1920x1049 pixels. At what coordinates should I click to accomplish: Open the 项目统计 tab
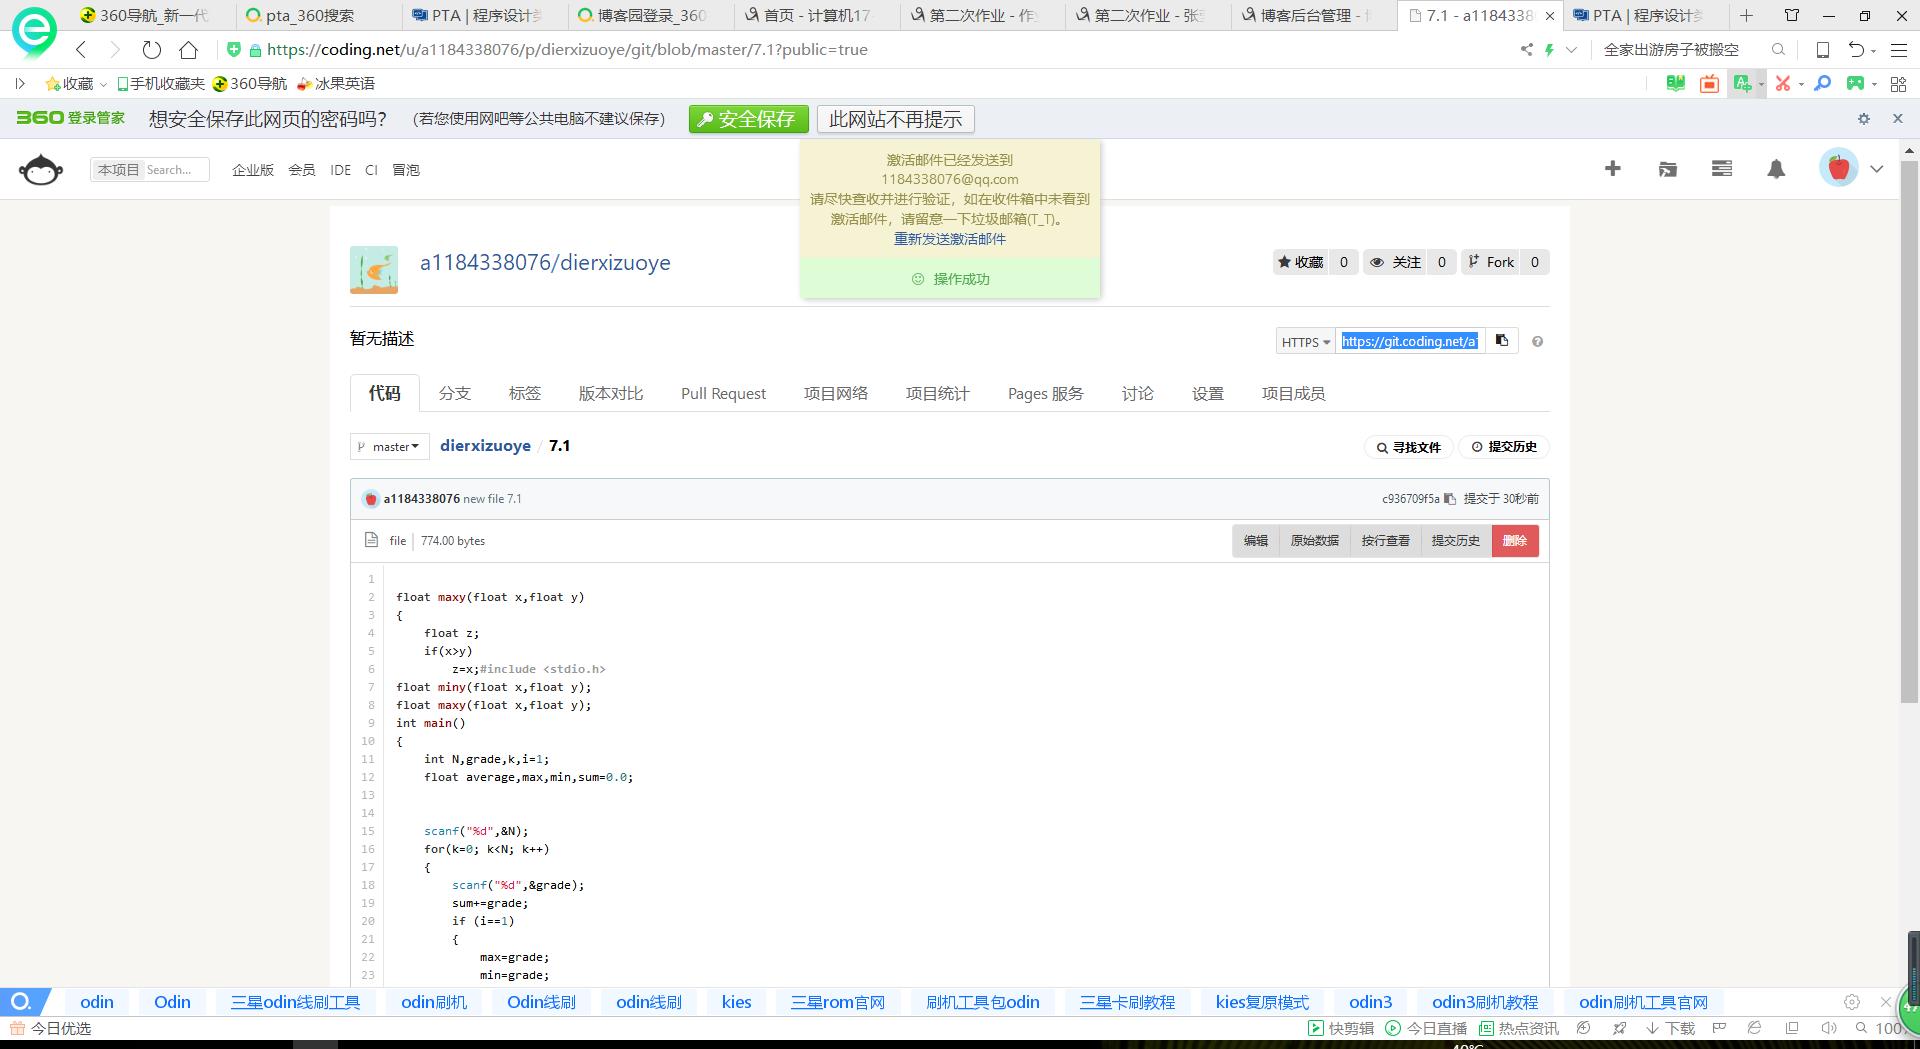coord(937,394)
